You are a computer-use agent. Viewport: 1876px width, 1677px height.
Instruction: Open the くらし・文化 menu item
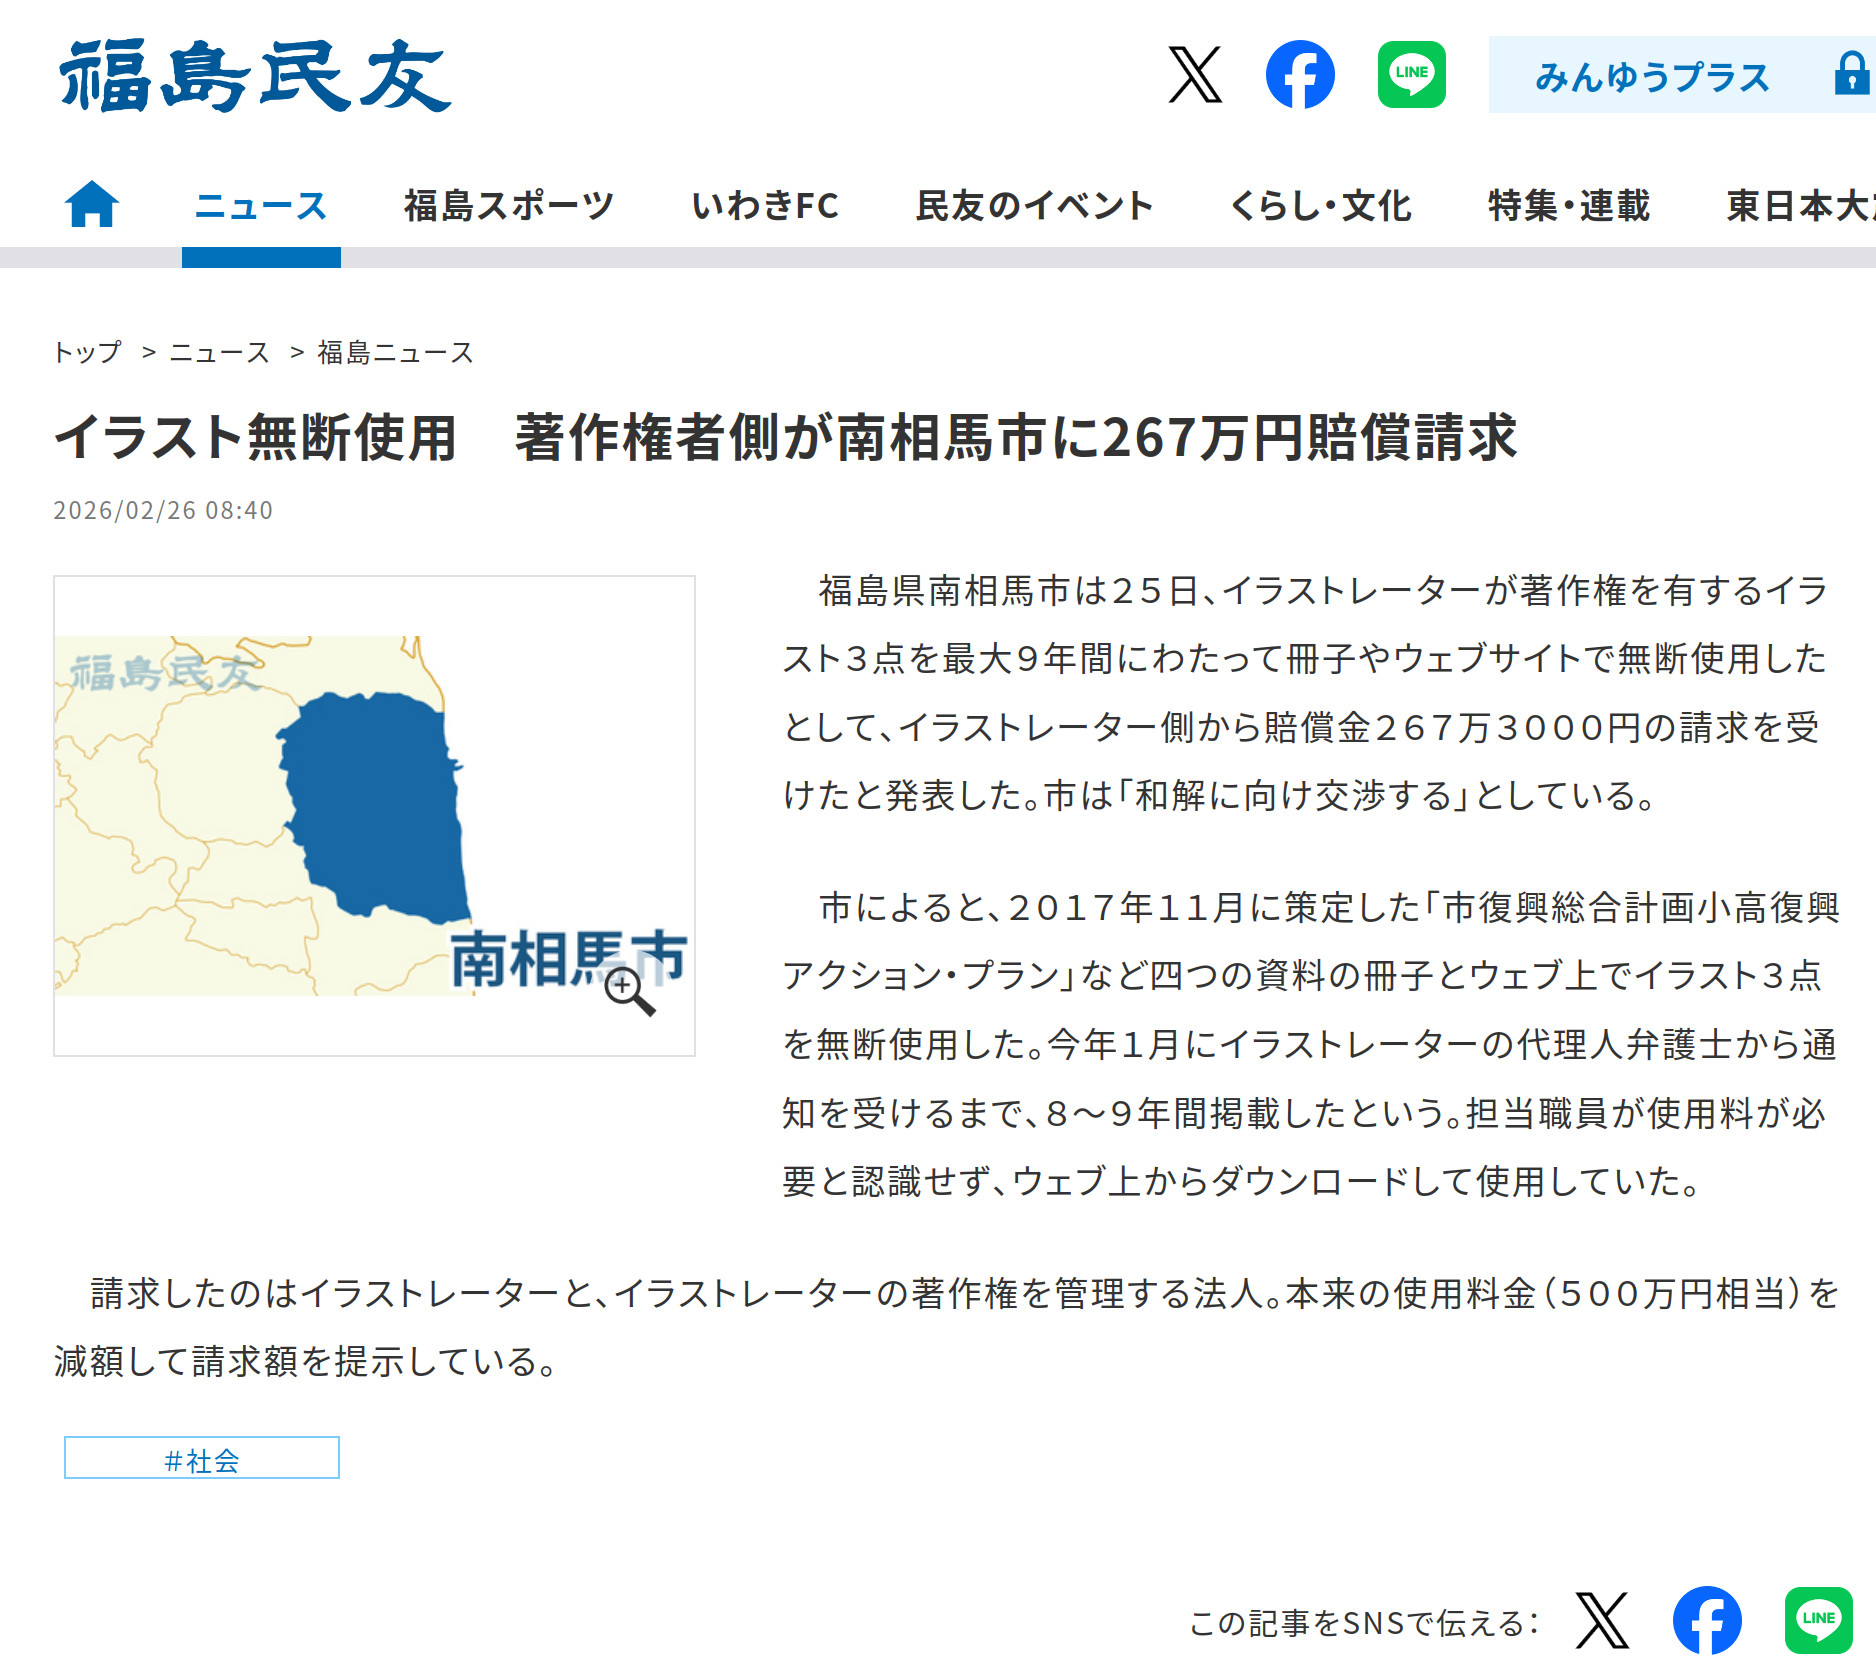click(x=1320, y=206)
